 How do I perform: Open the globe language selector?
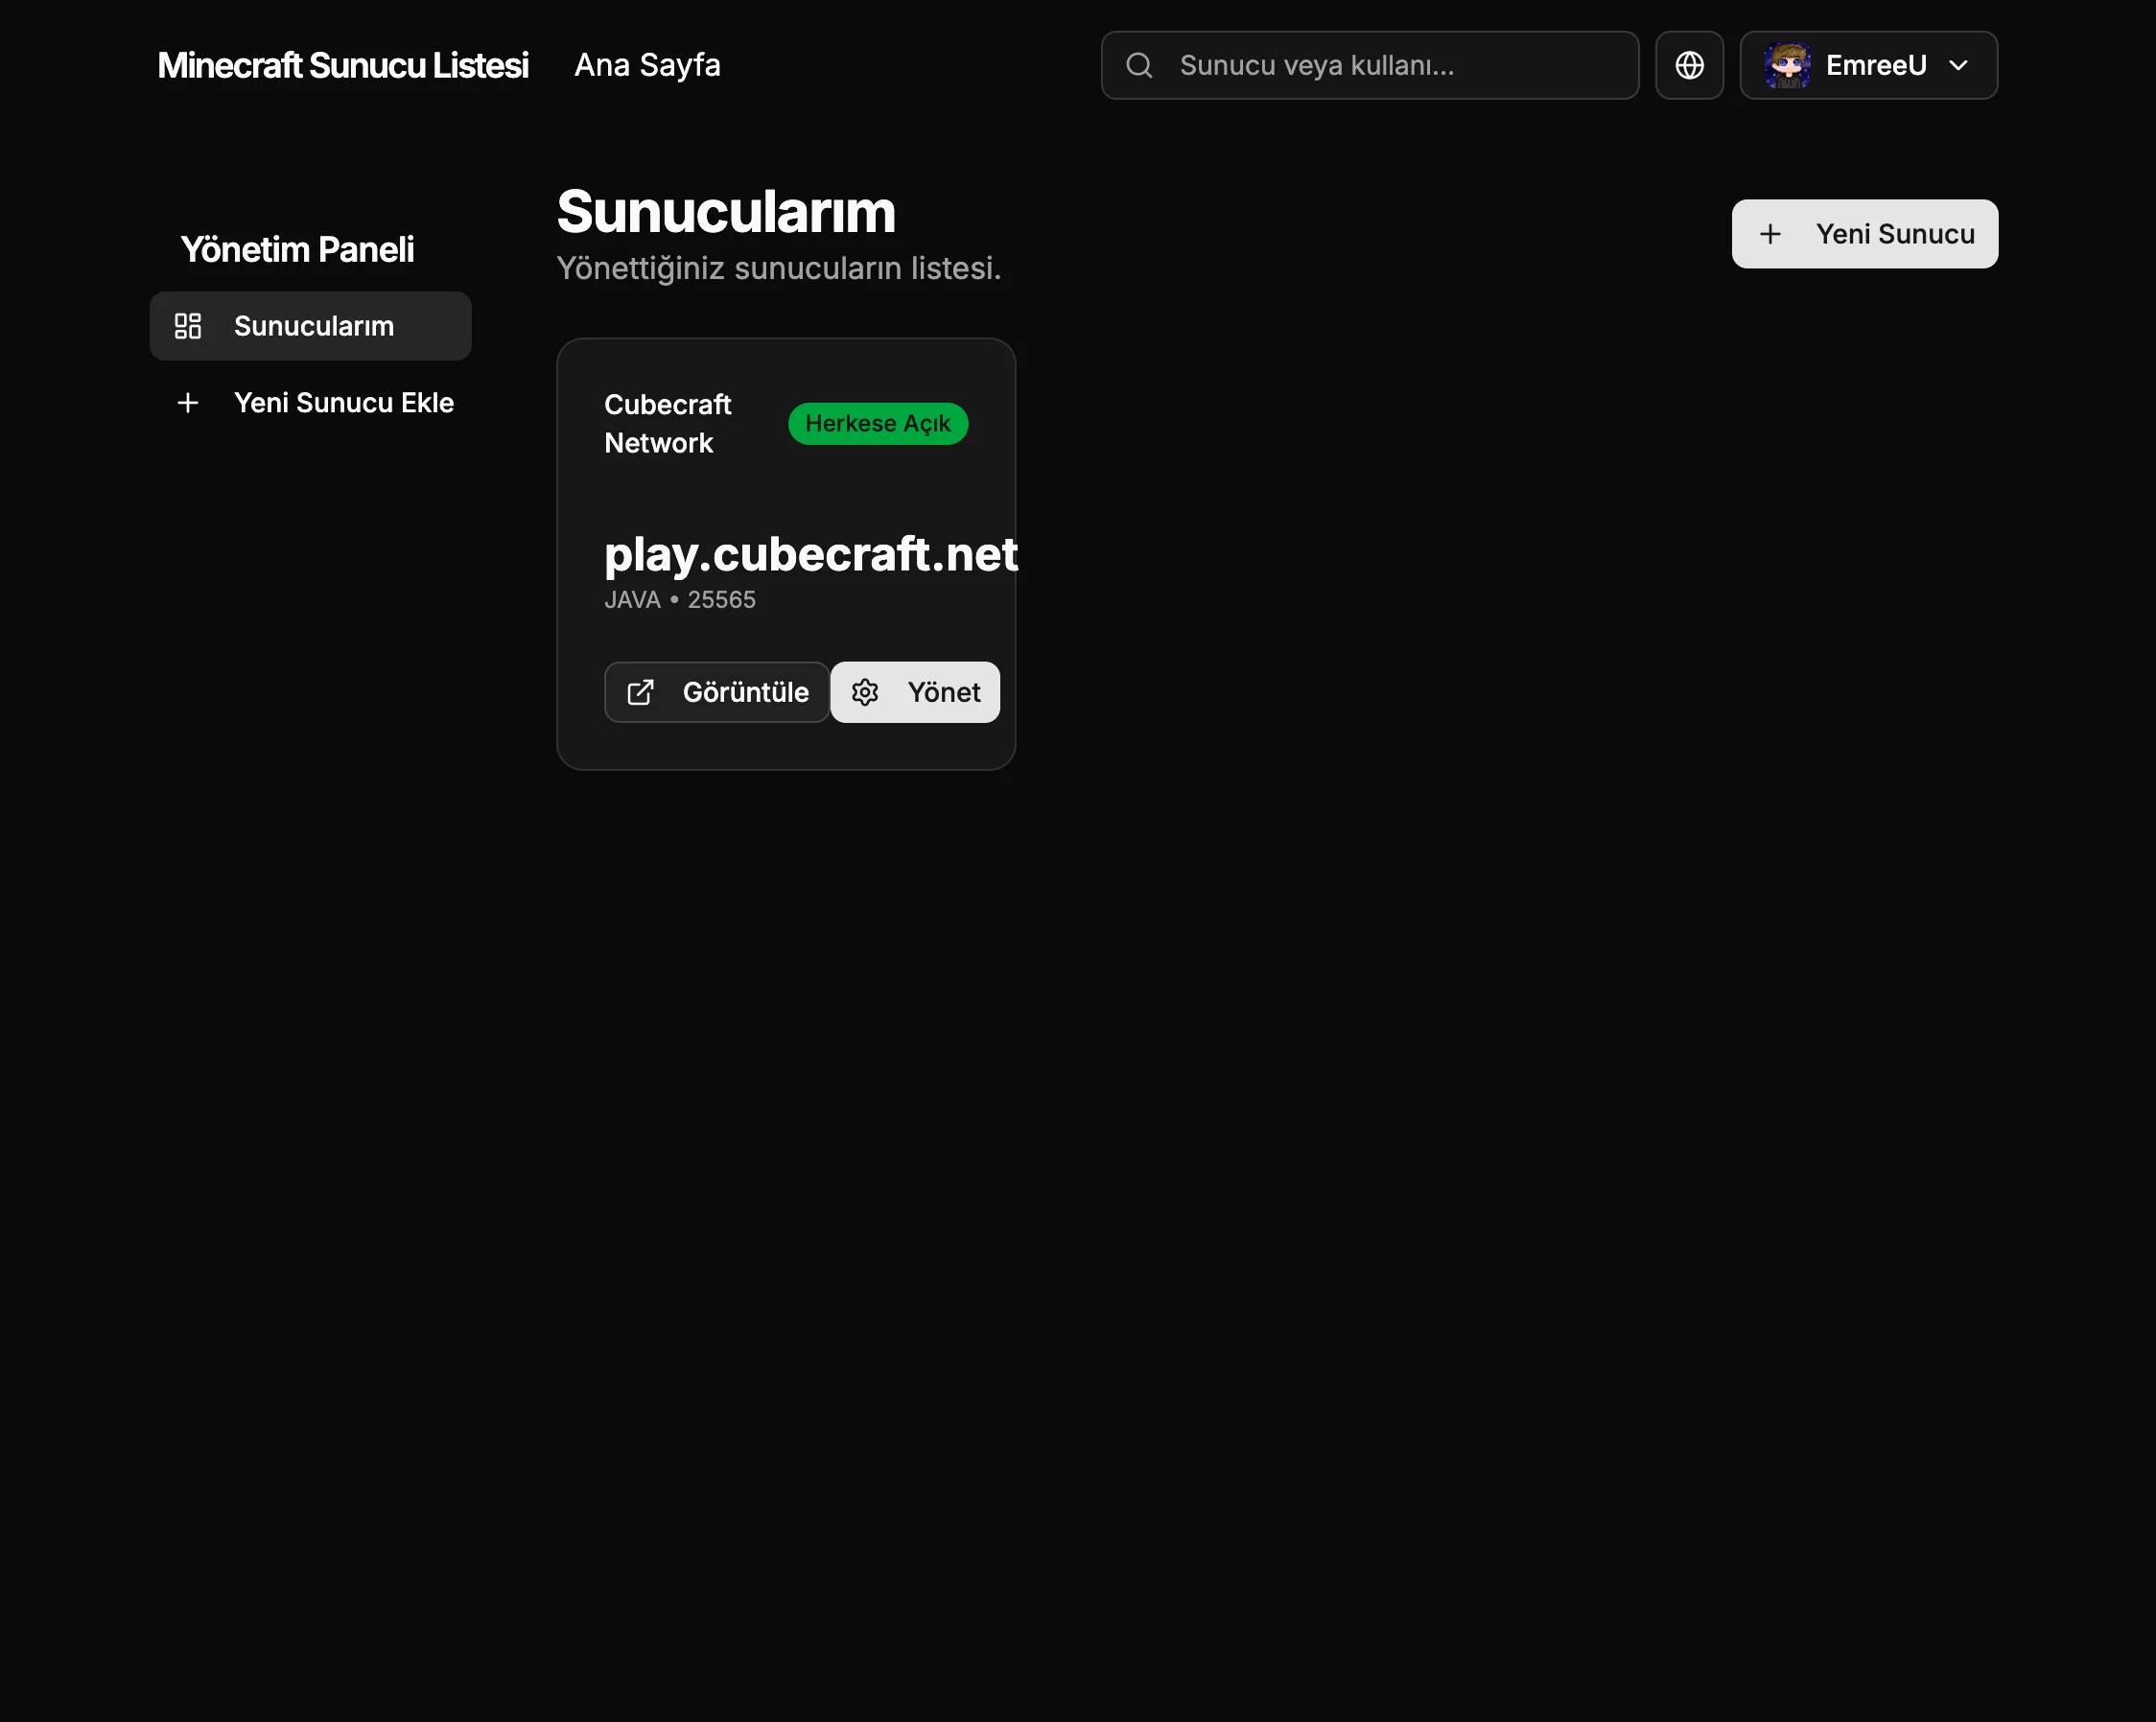tap(1689, 65)
